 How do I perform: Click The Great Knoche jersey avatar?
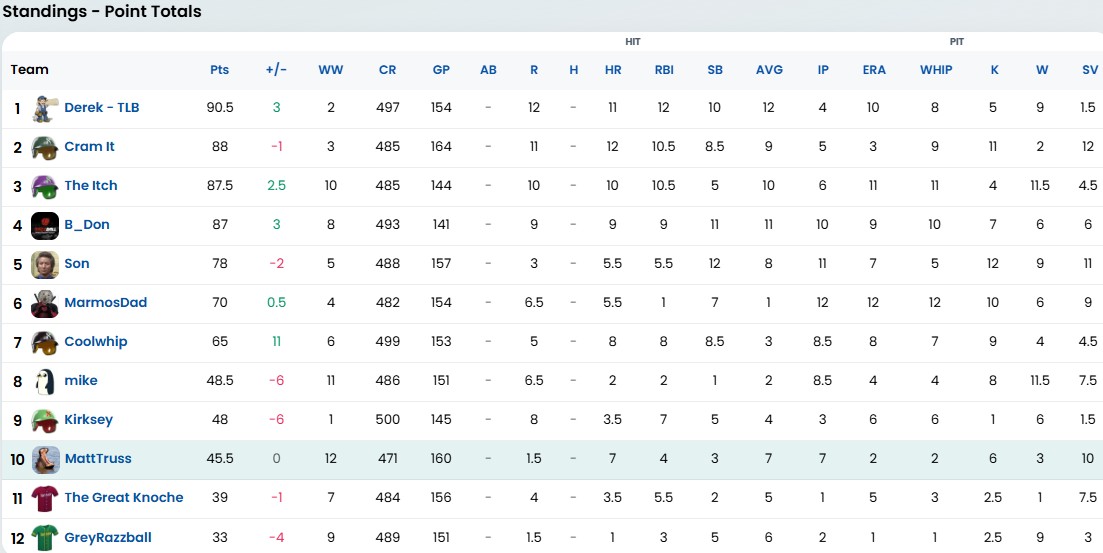pos(45,498)
